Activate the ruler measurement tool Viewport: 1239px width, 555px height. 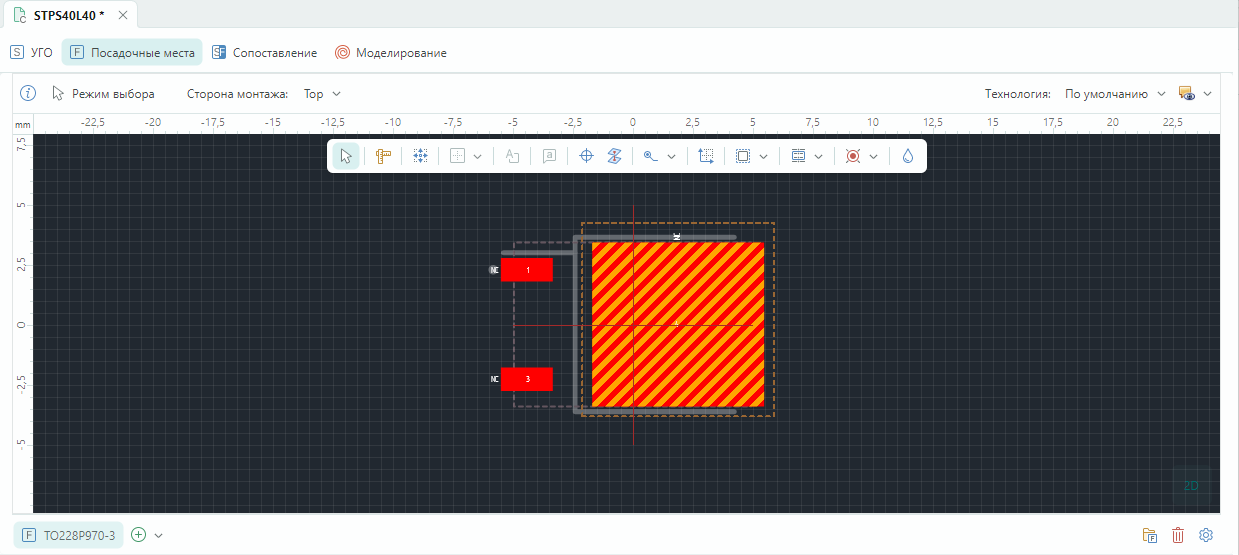point(382,156)
